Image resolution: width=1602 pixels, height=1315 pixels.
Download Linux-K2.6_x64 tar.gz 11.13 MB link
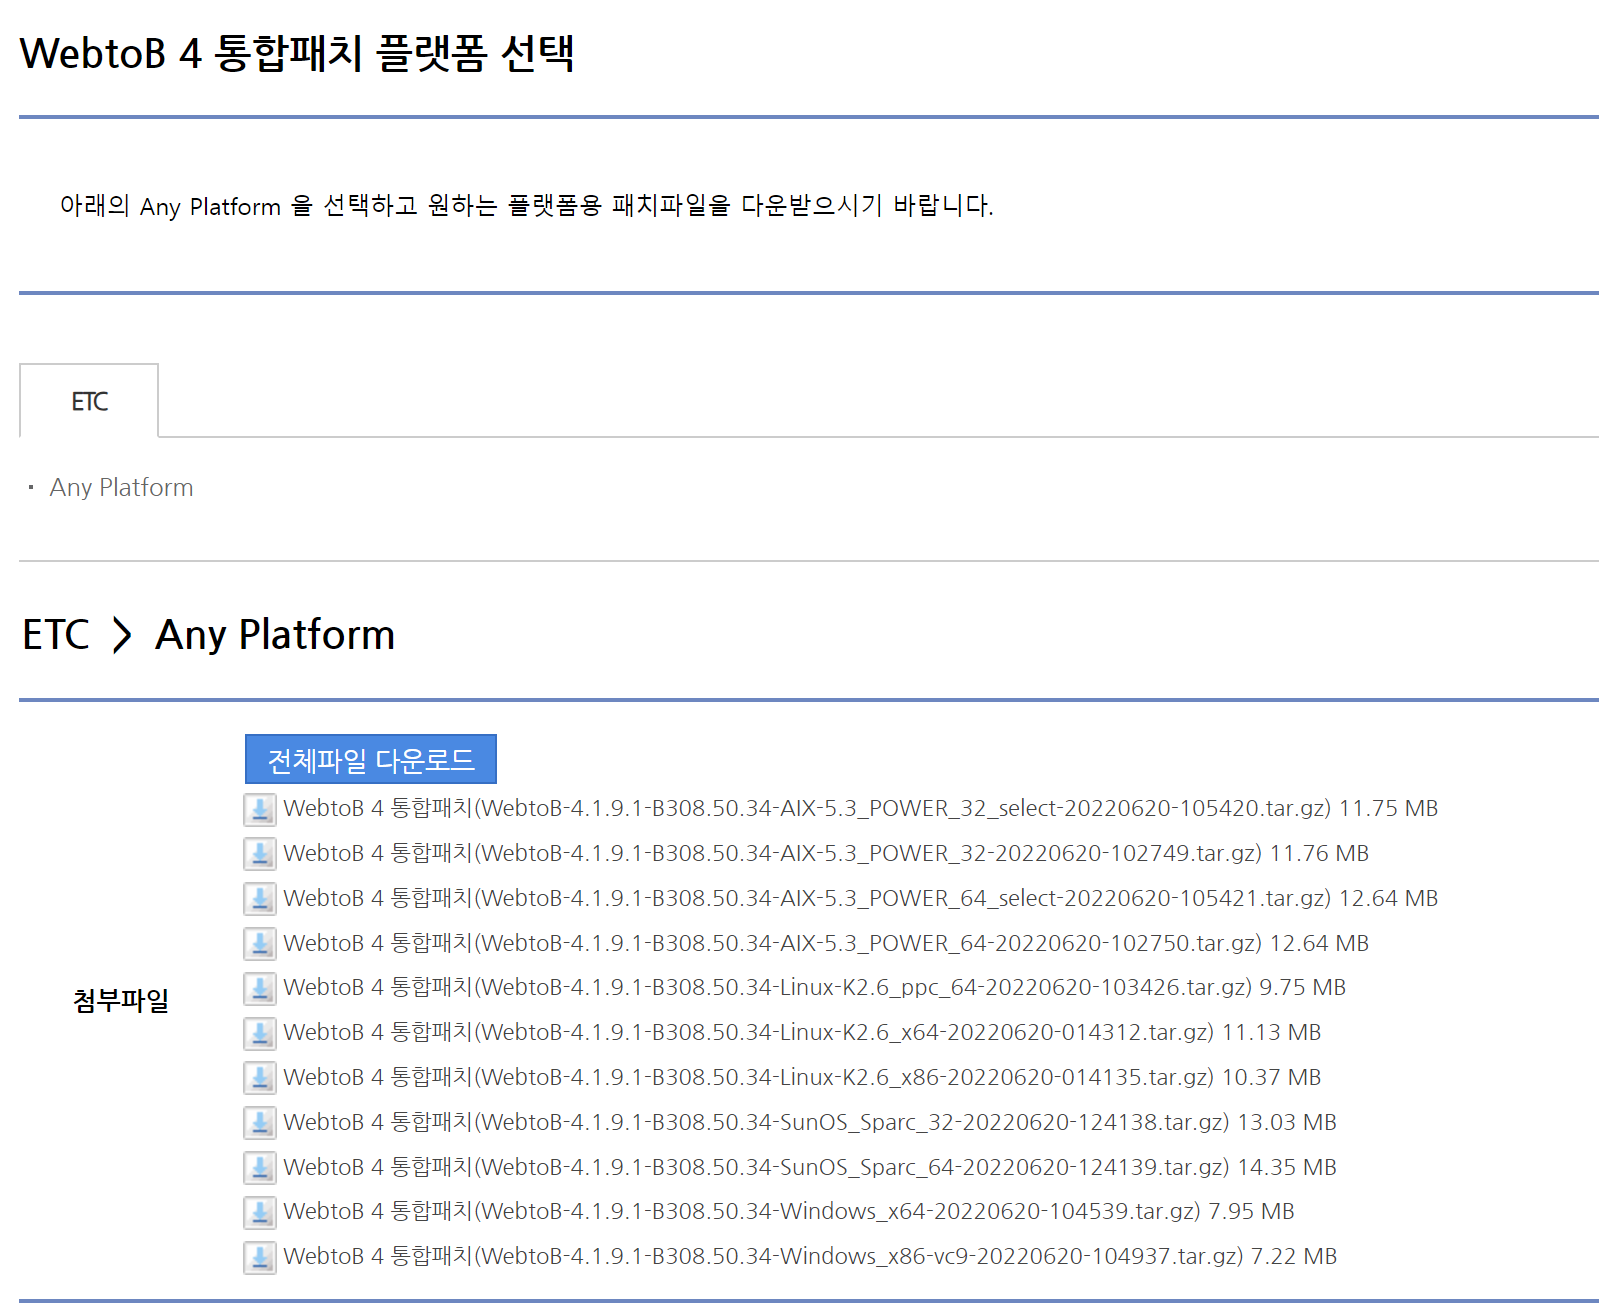(802, 1032)
